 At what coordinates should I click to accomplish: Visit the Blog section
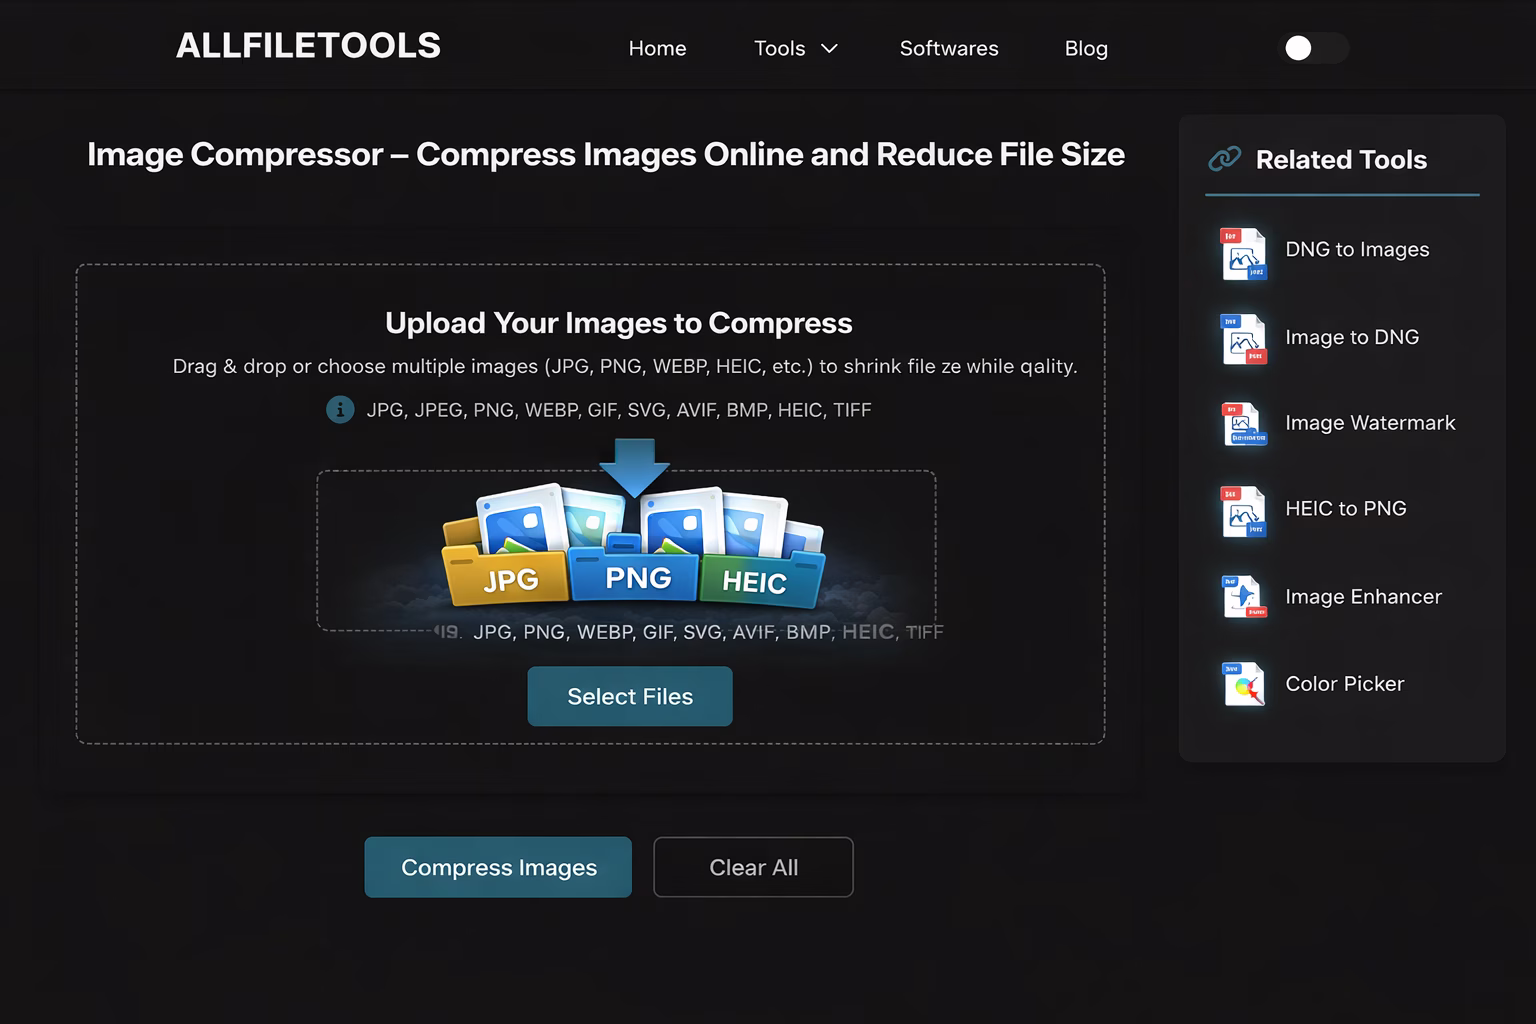pyautogui.click(x=1085, y=48)
